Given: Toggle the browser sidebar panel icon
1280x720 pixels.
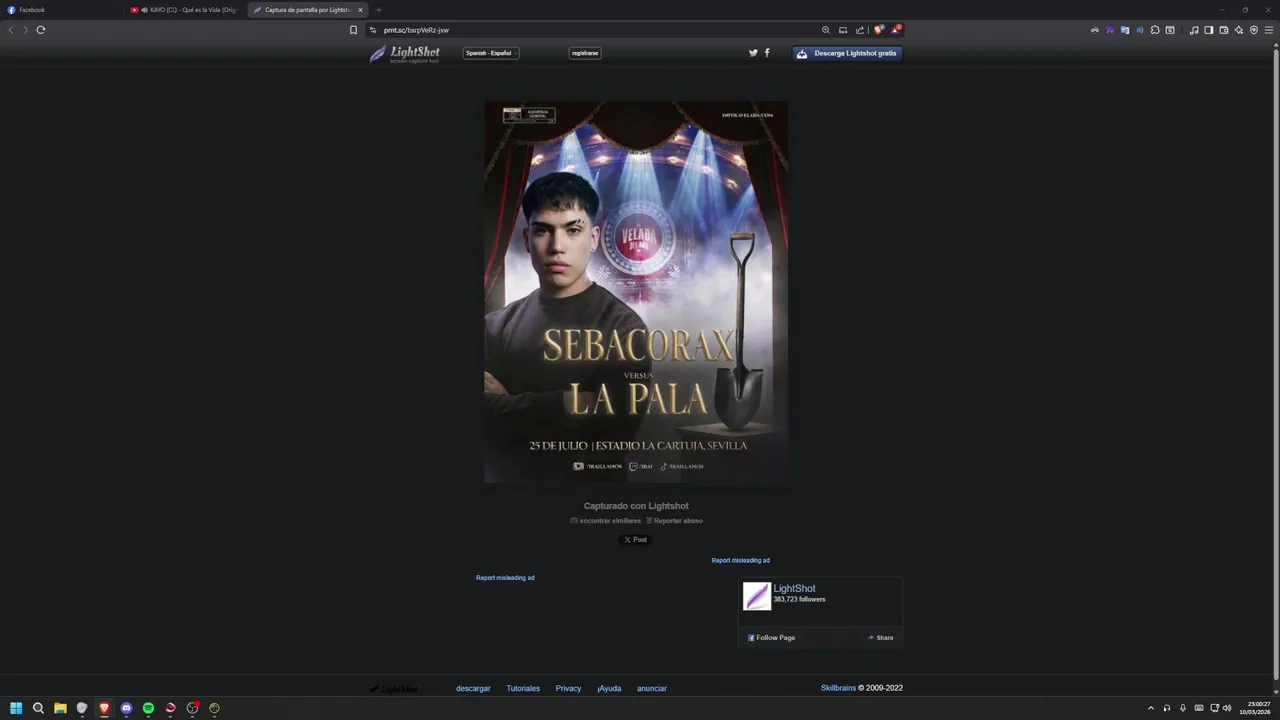Looking at the screenshot, I should (1209, 30).
